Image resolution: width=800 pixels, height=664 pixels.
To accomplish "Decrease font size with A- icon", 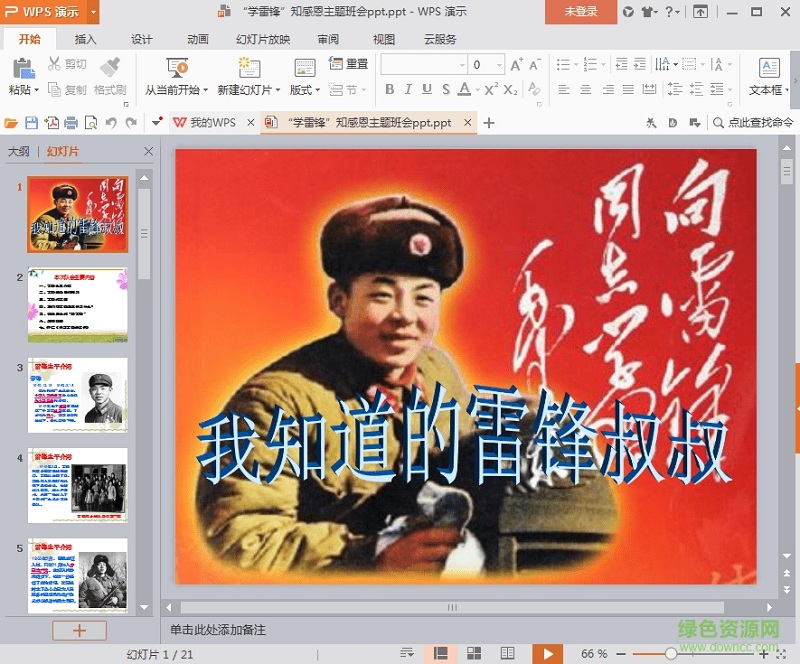I will pos(535,64).
